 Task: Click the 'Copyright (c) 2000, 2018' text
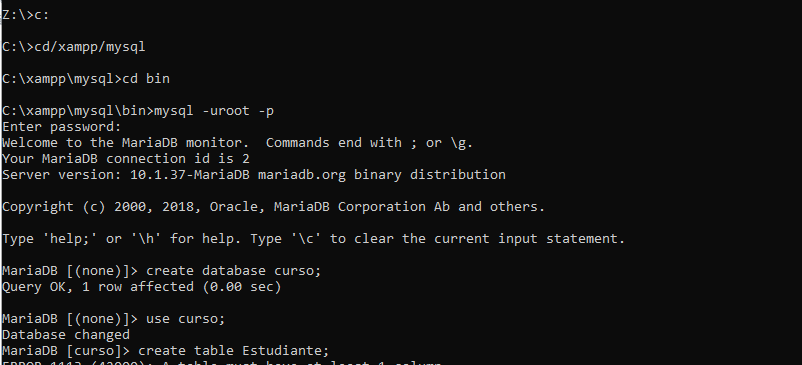tap(97, 207)
